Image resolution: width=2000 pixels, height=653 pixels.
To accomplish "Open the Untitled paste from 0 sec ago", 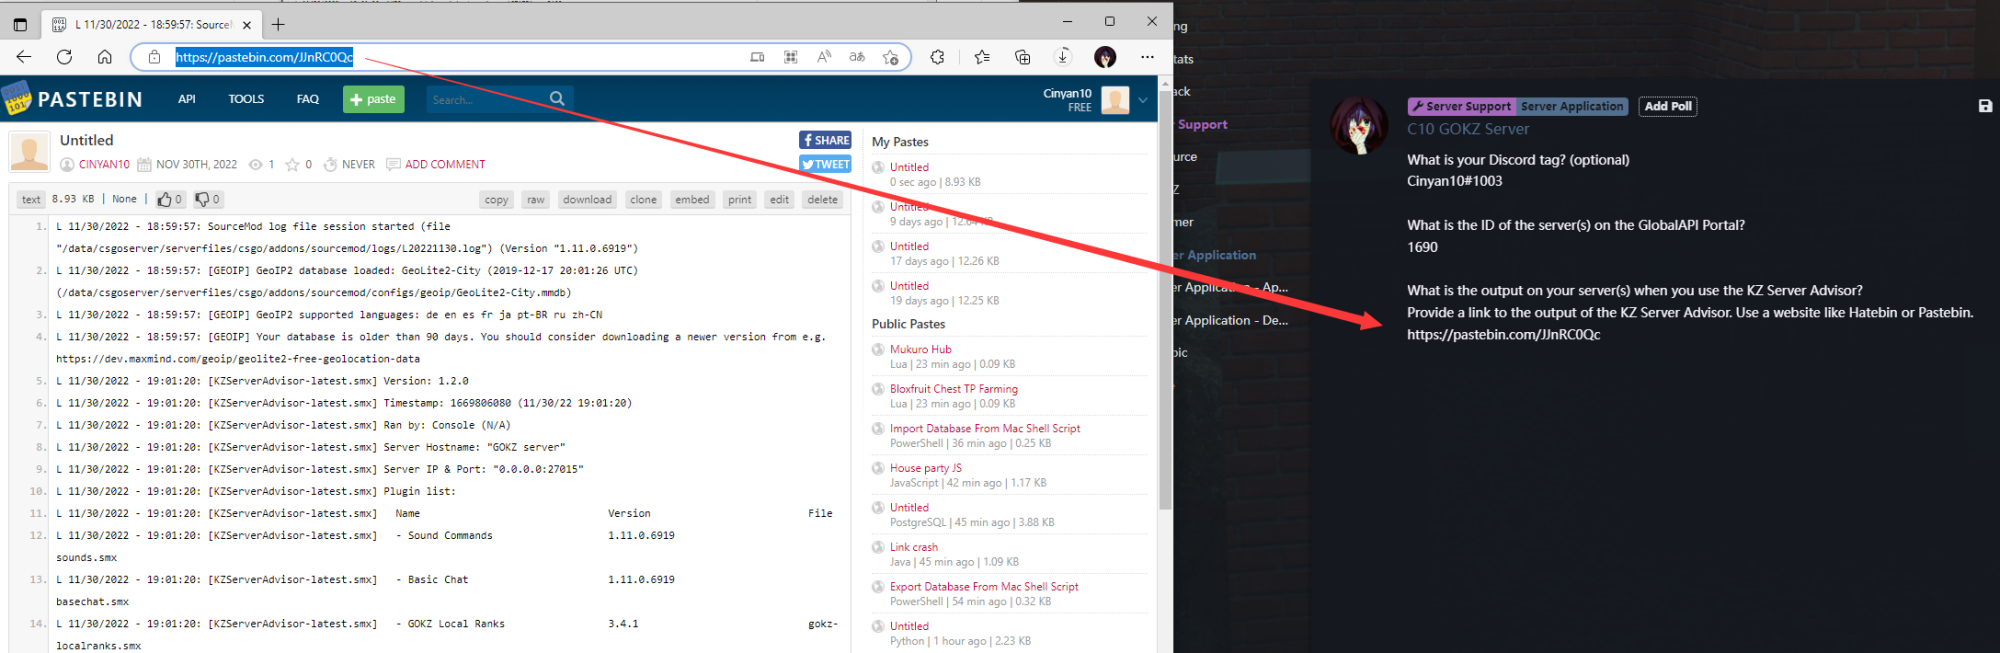I will pos(909,167).
